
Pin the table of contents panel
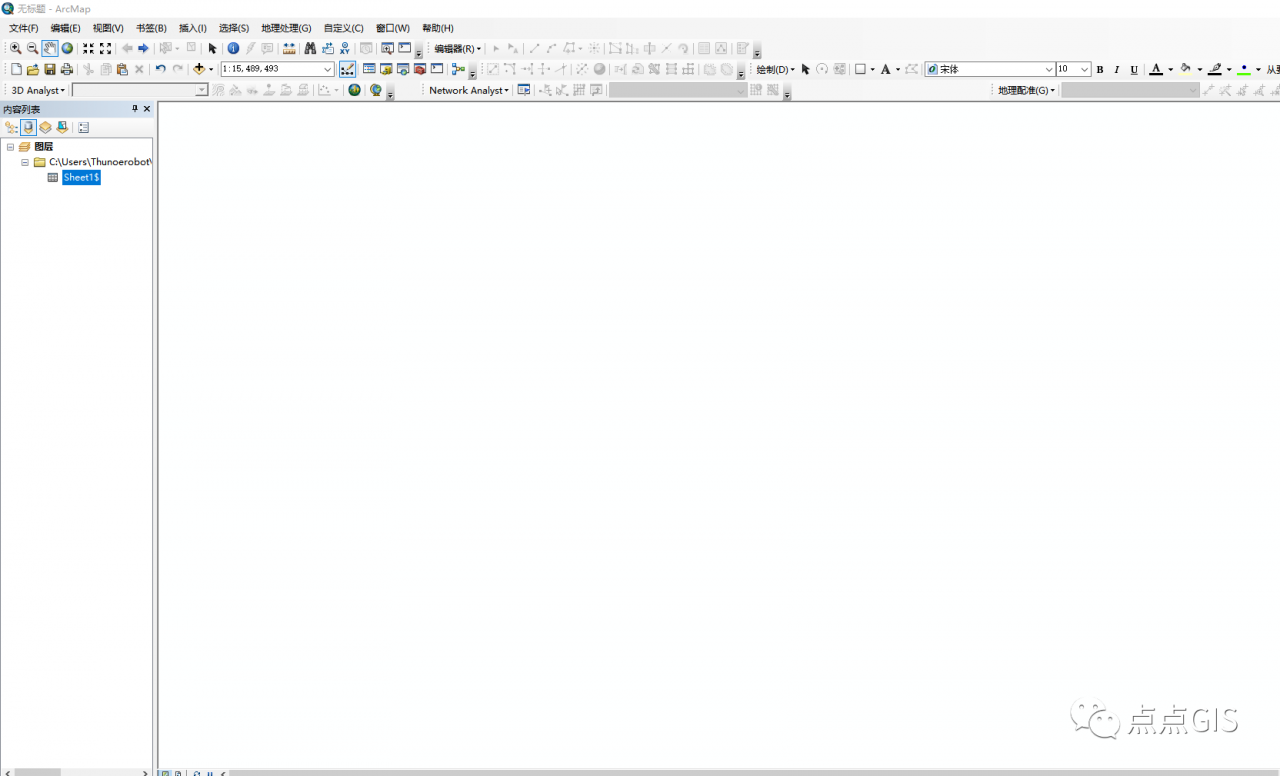[135, 109]
